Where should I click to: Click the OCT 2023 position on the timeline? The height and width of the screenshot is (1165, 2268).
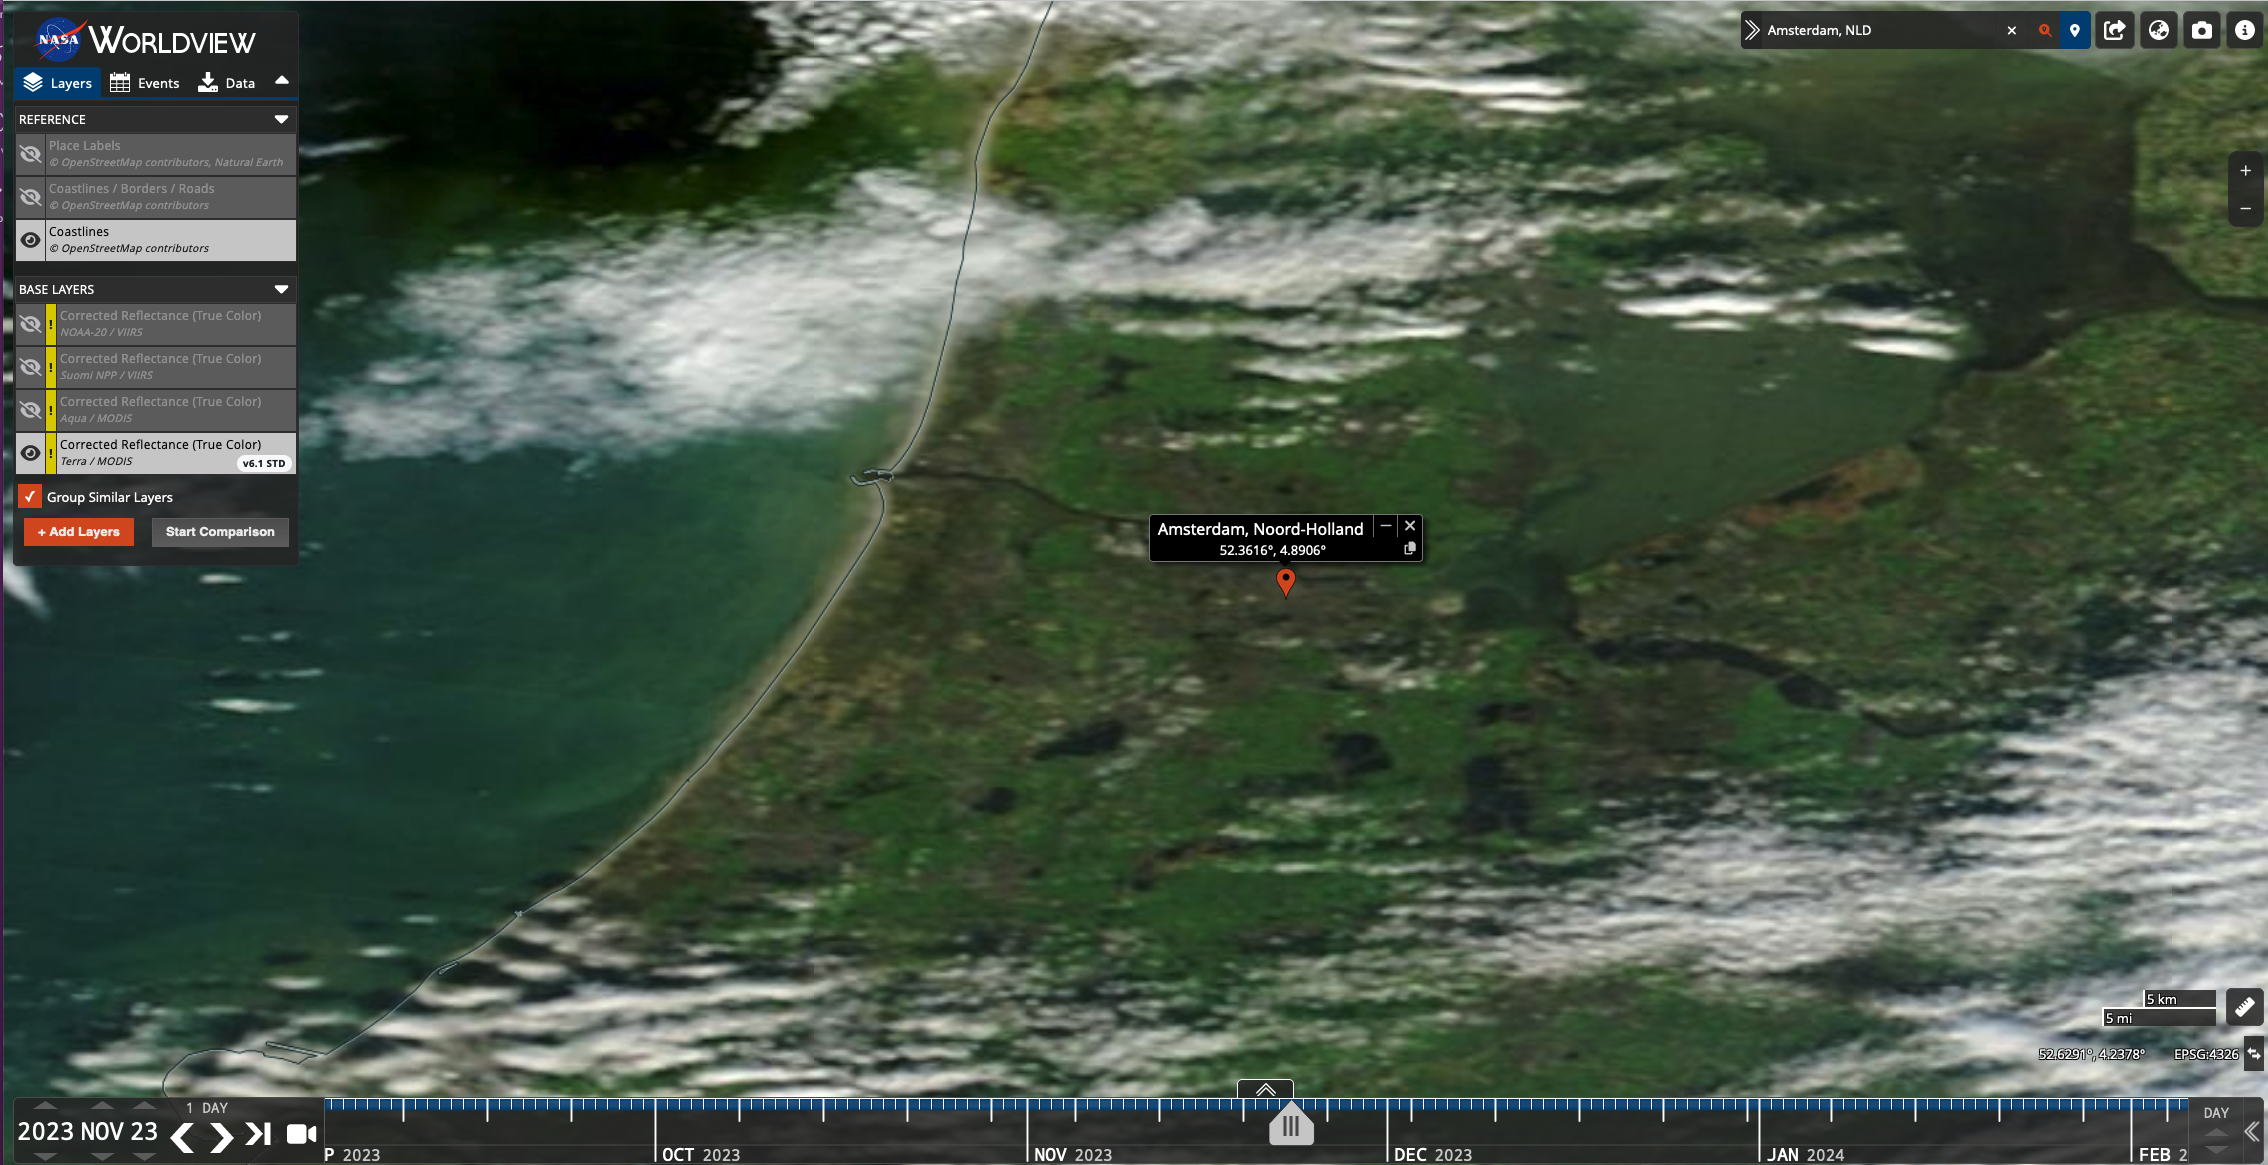[701, 1155]
